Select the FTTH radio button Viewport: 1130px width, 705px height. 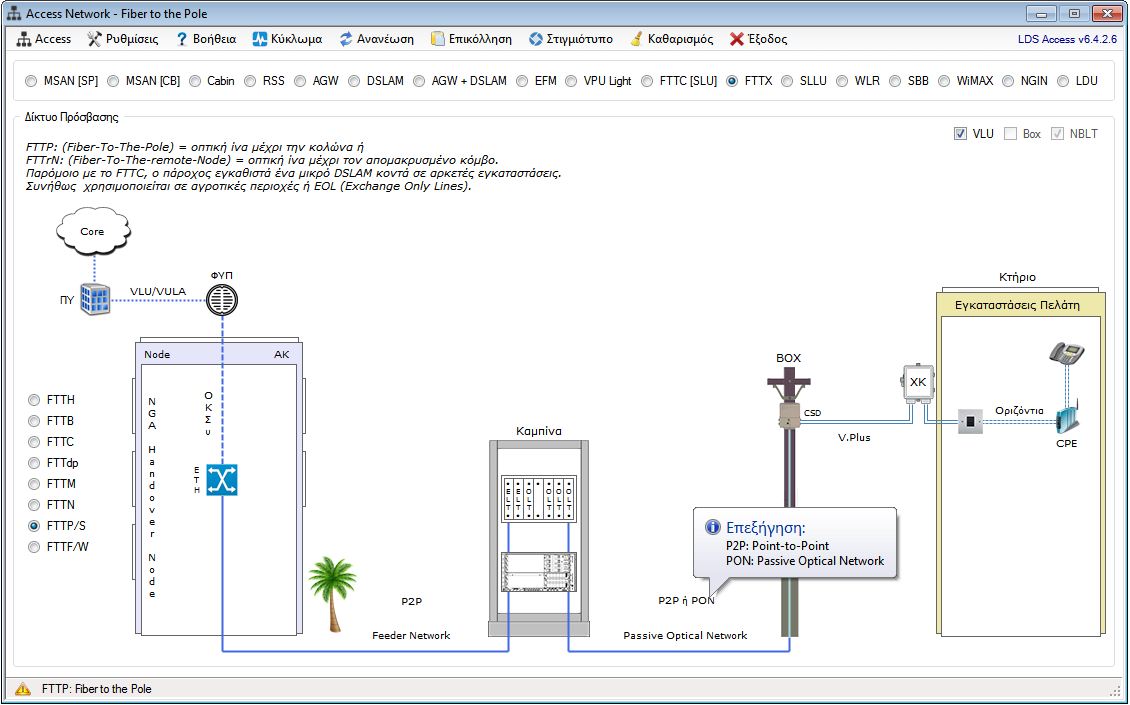35,398
